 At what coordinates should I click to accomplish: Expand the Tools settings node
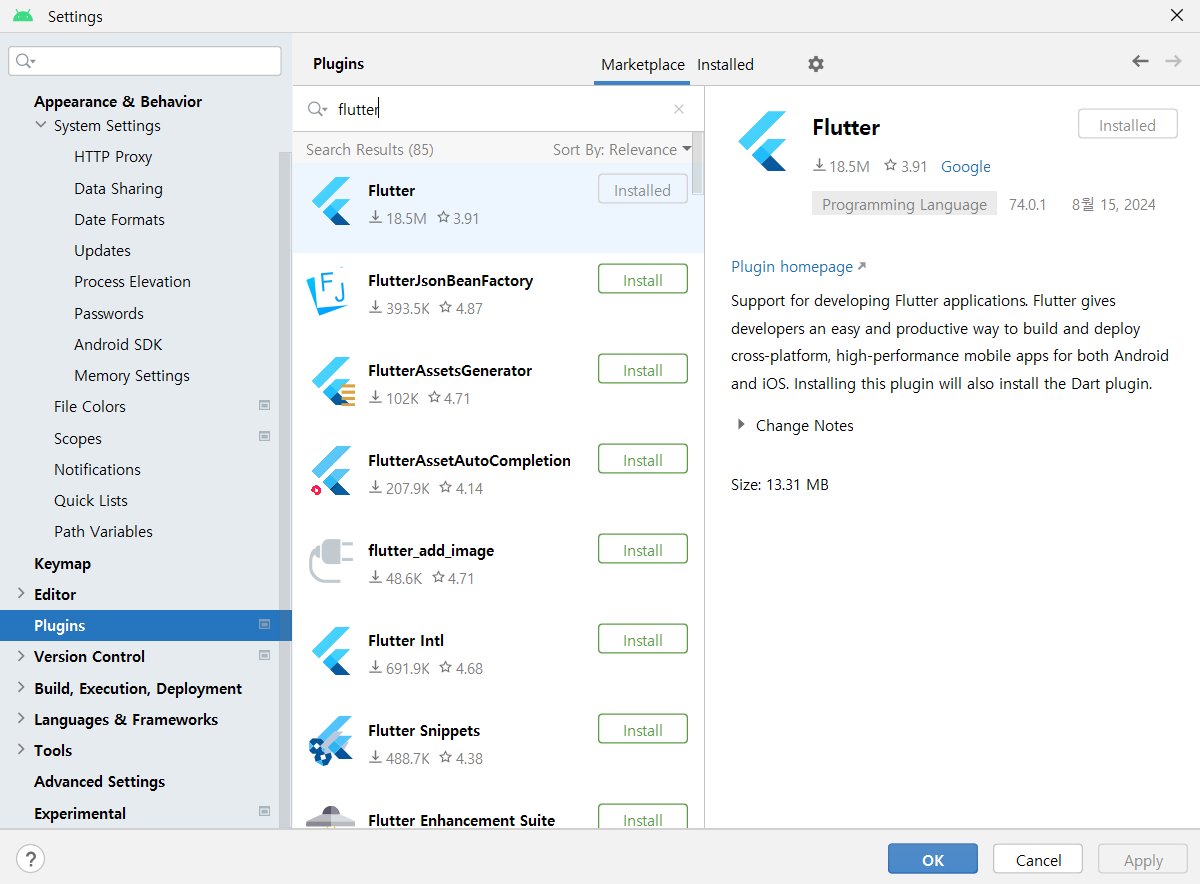click(x=21, y=749)
